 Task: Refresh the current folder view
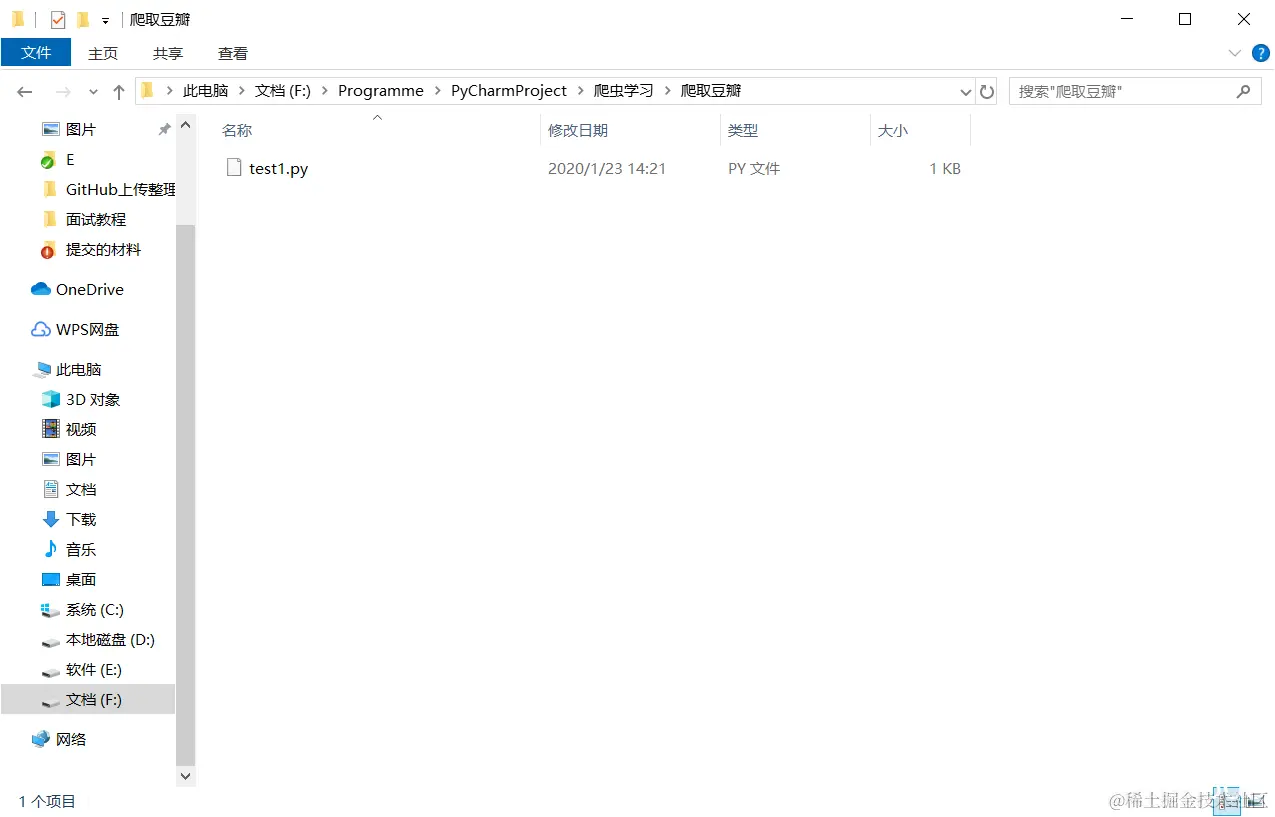click(986, 91)
